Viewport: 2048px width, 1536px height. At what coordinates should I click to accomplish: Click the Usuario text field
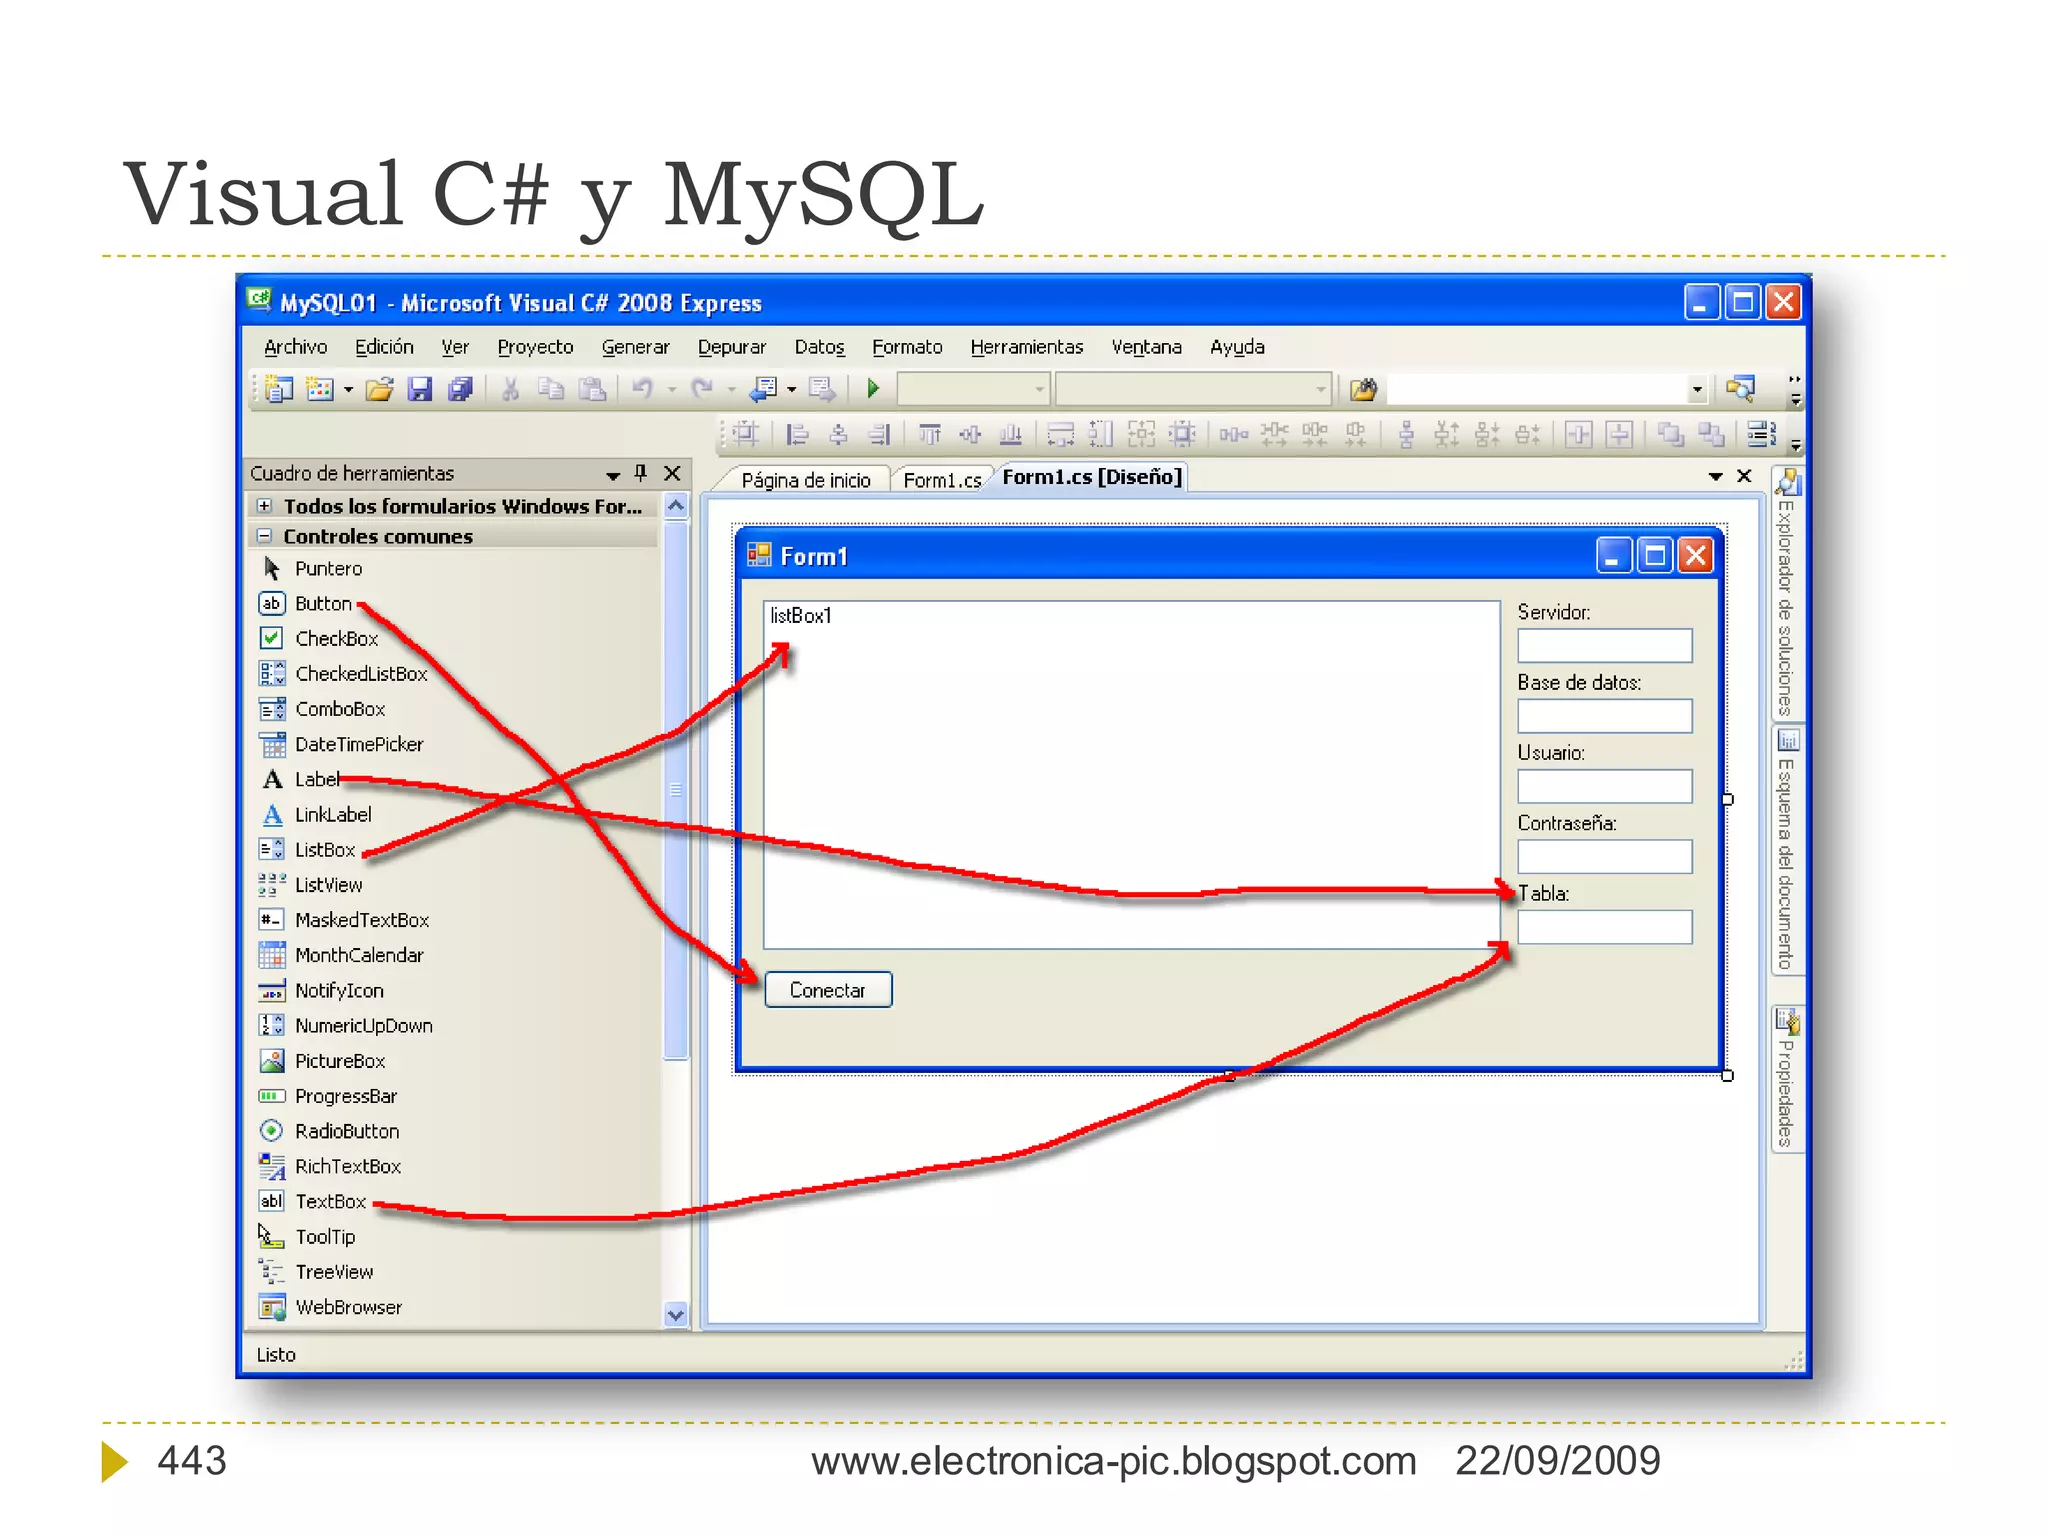click(1605, 786)
